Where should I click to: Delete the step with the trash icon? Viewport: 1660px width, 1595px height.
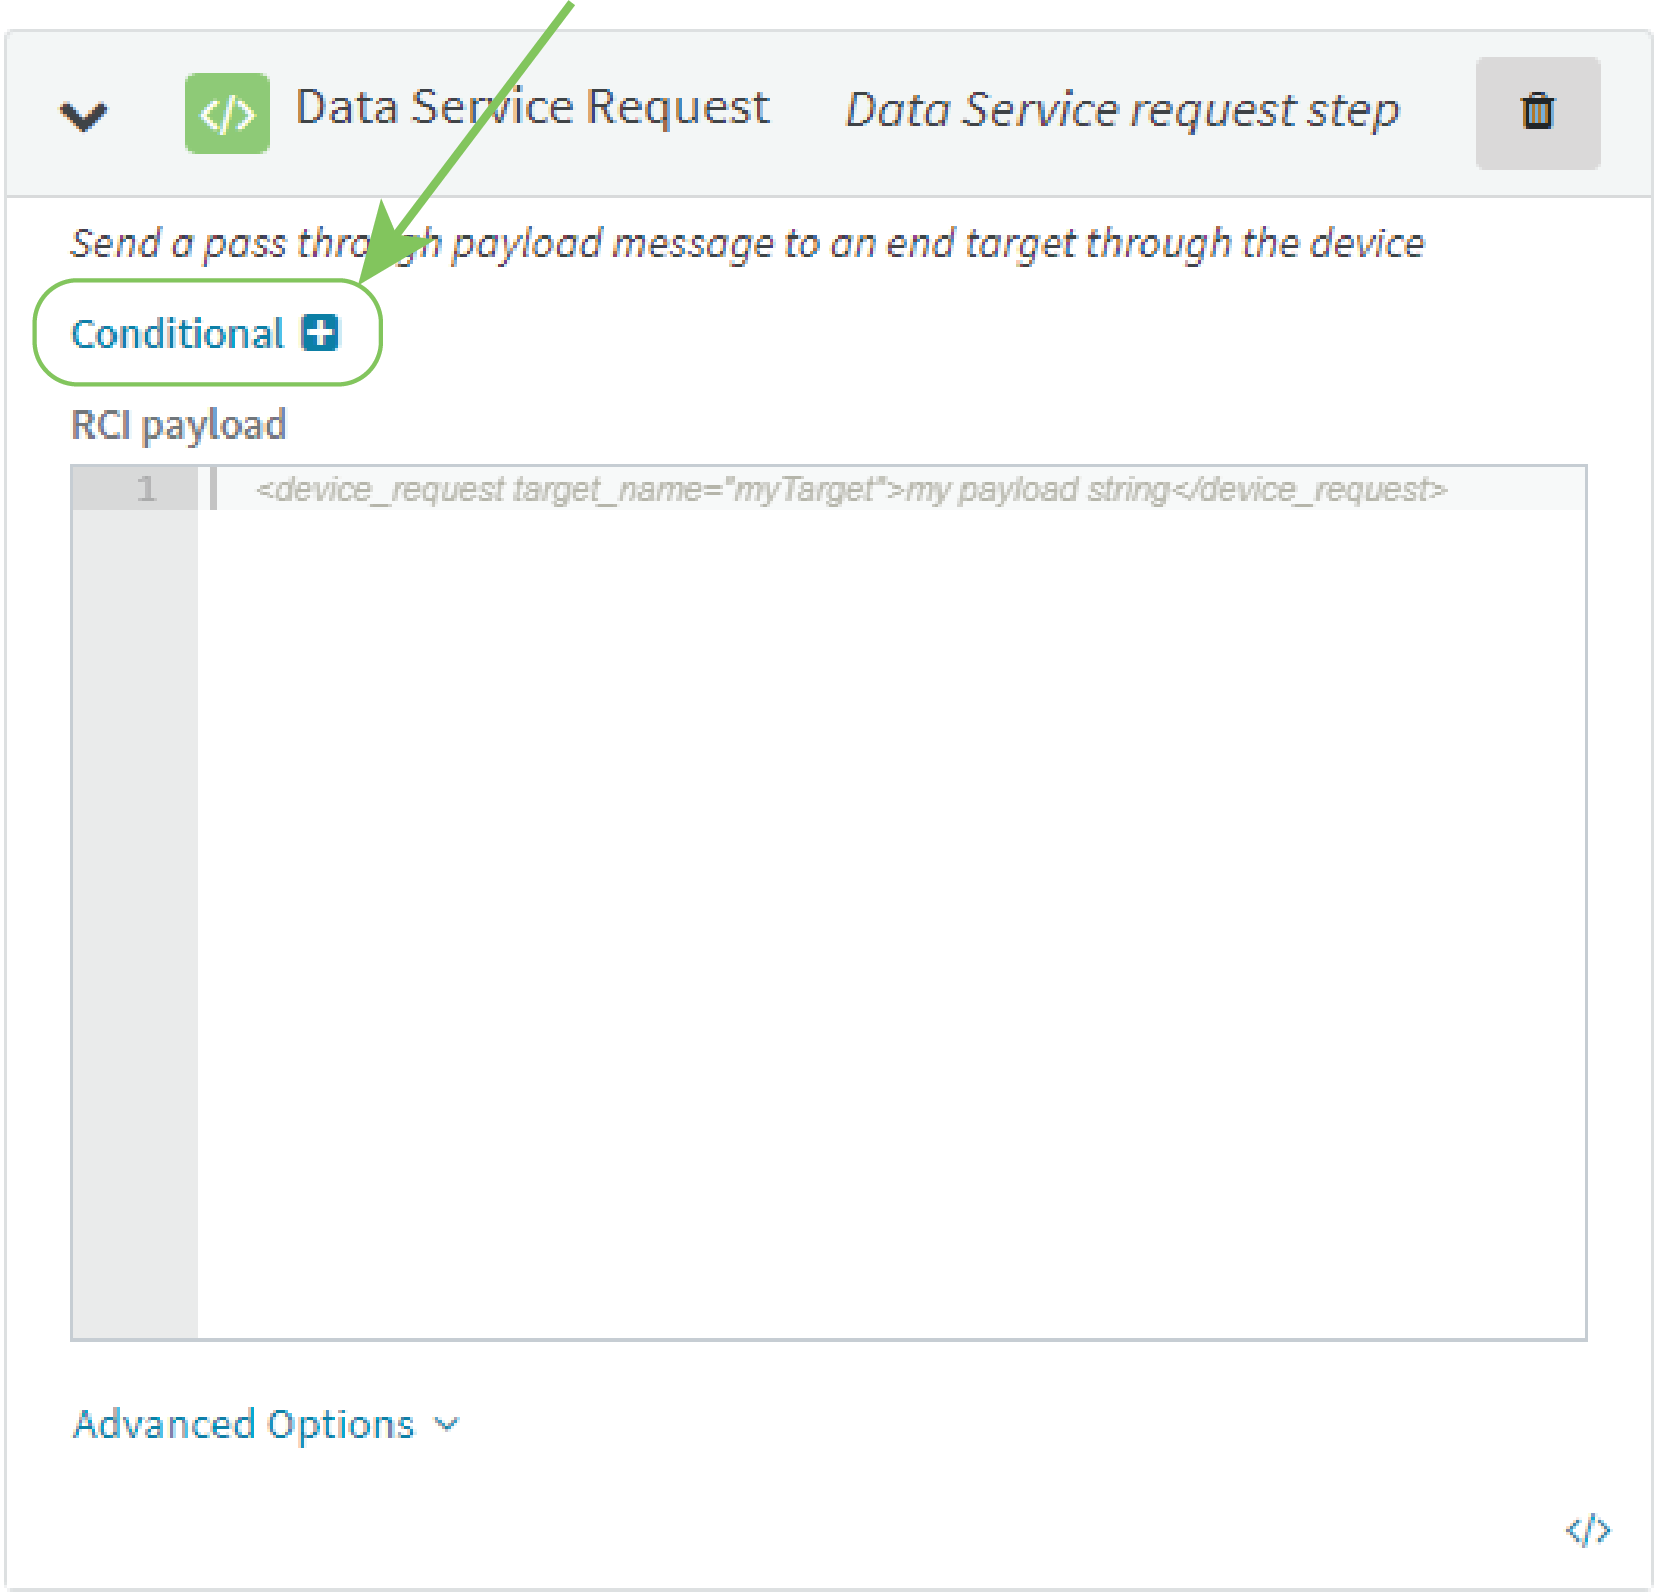[1537, 112]
